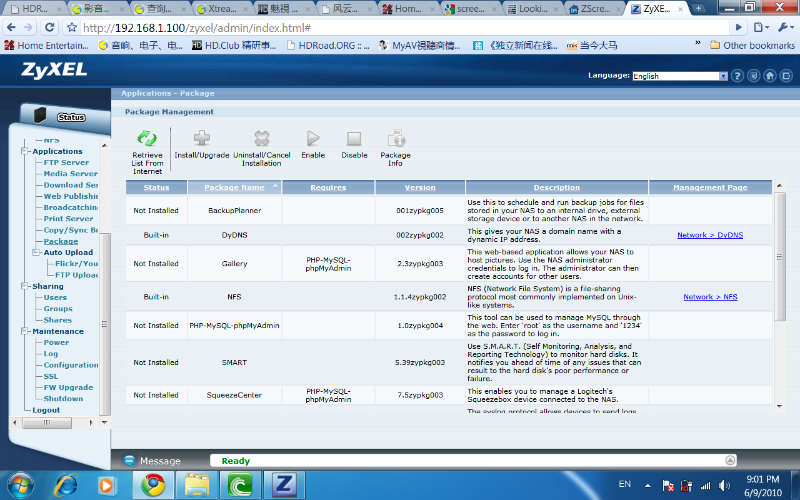The width and height of the screenshot is (800, 500).
Task: Click the Disable package icon
Action: (x=354, y=139)
